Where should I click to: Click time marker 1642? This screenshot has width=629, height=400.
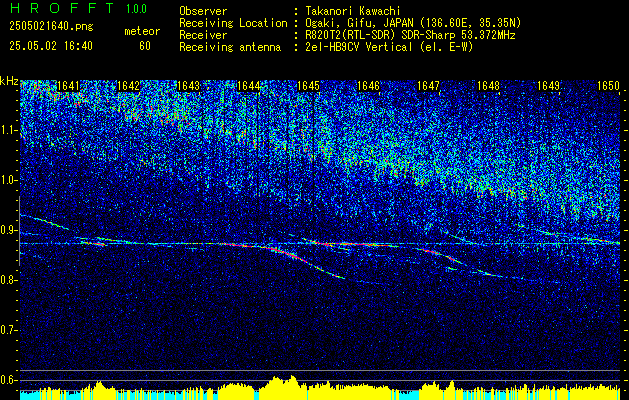(128, 86)
